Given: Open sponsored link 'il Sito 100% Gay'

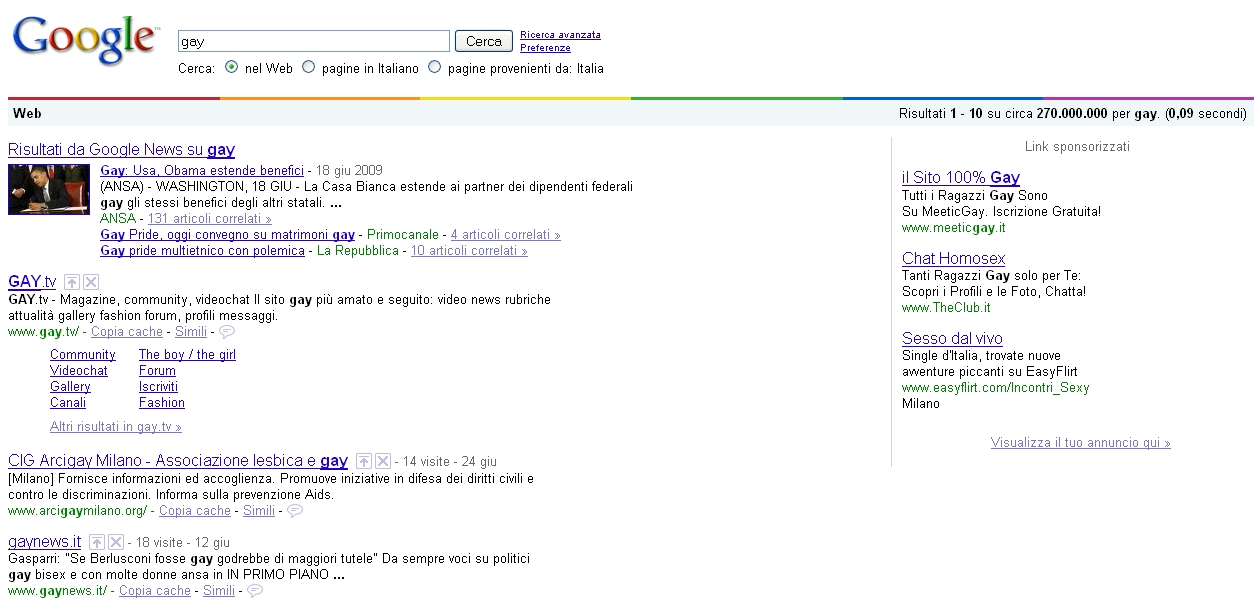Looking at the screenshot, I should (961, 178).
